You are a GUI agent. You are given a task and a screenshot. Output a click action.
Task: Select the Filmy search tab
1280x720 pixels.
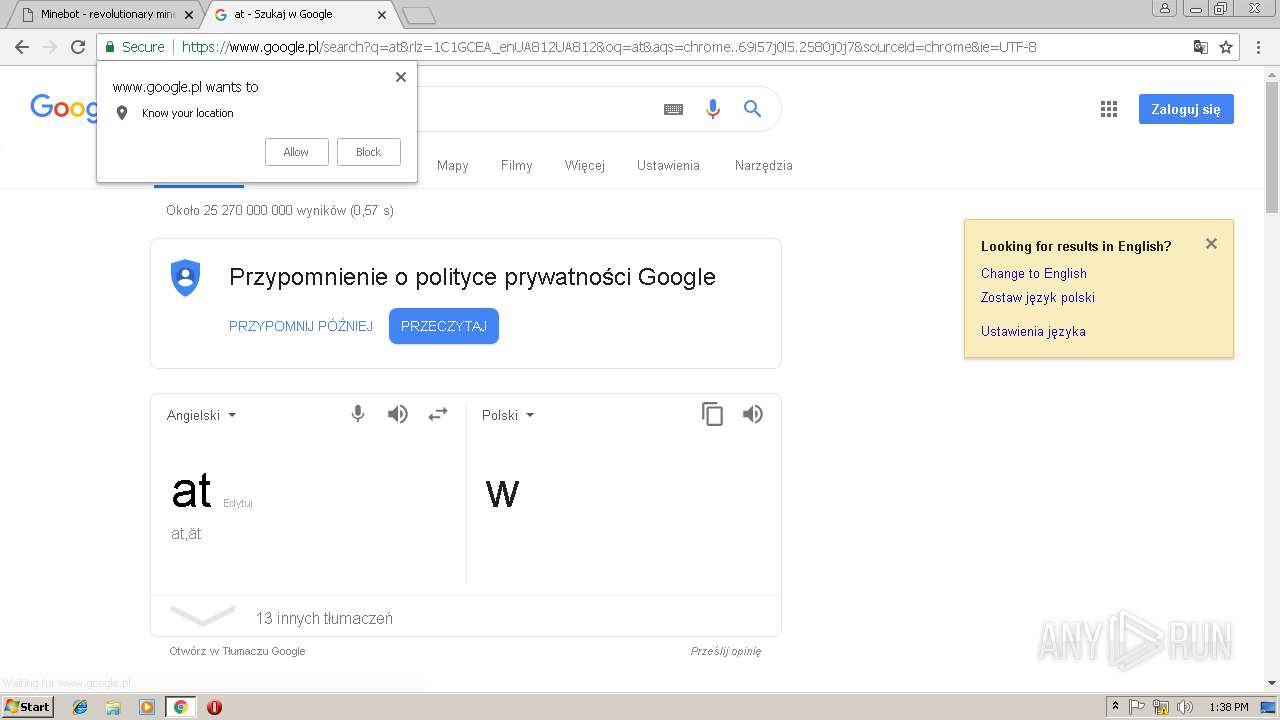coord(517,166)
